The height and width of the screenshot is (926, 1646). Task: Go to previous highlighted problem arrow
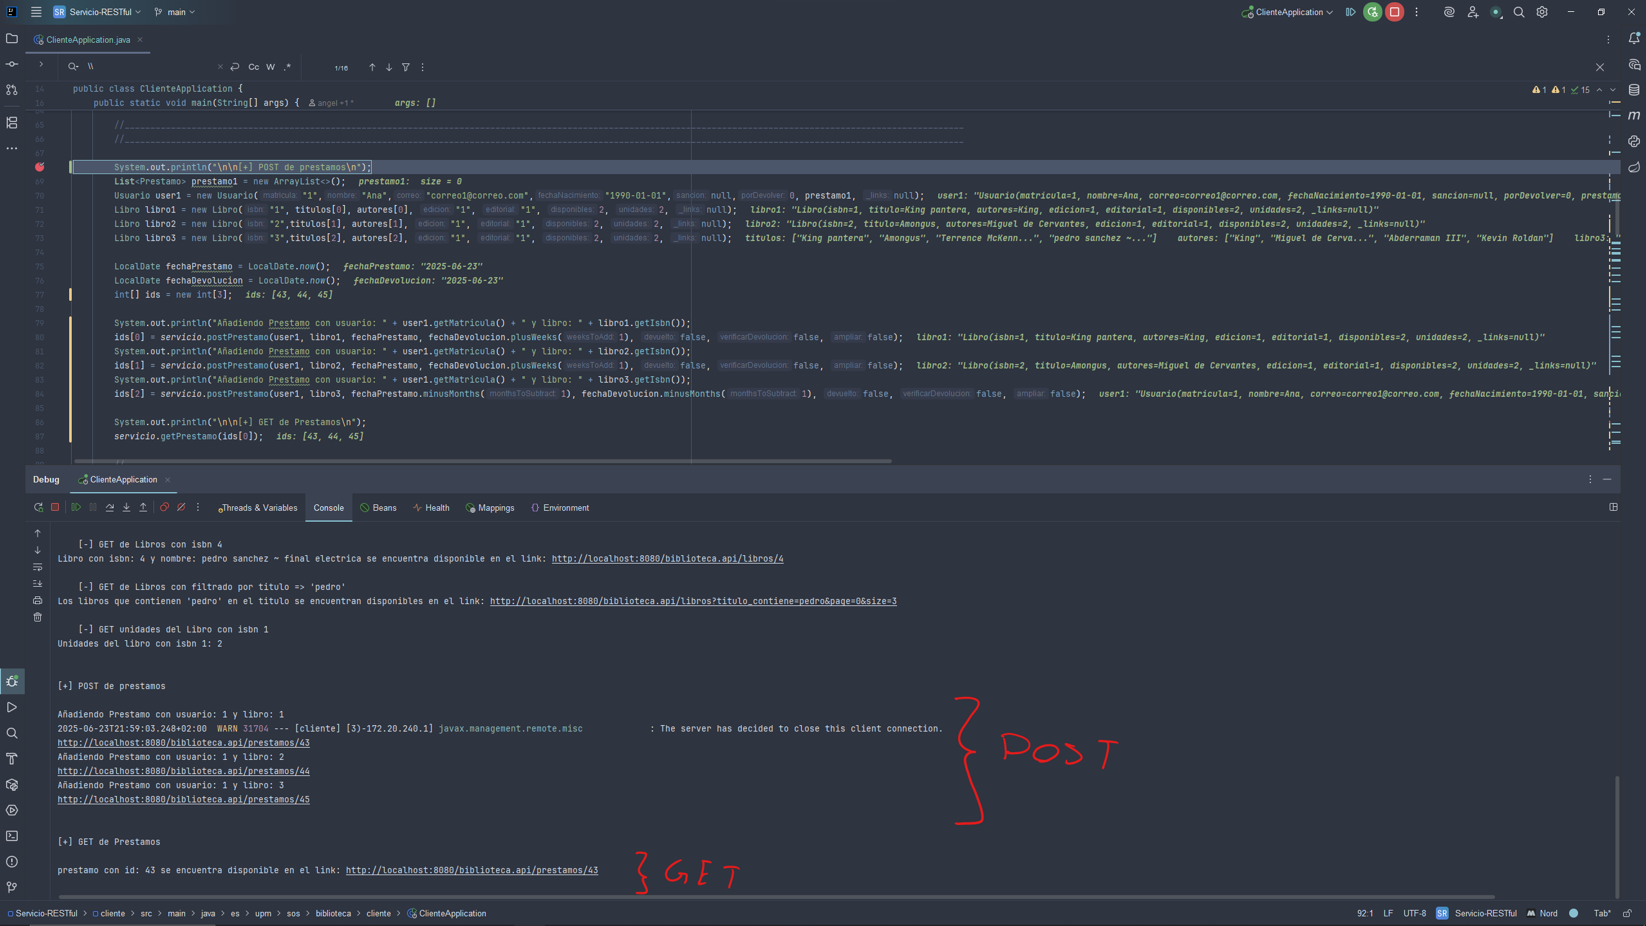click(x=1599, y=90)
